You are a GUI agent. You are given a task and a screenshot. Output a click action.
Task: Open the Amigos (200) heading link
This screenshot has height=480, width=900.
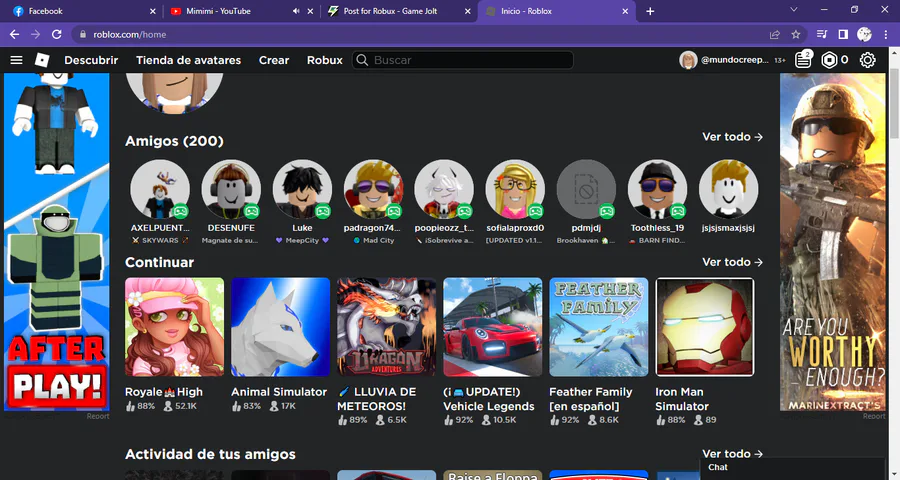click(x=174, y=141)
